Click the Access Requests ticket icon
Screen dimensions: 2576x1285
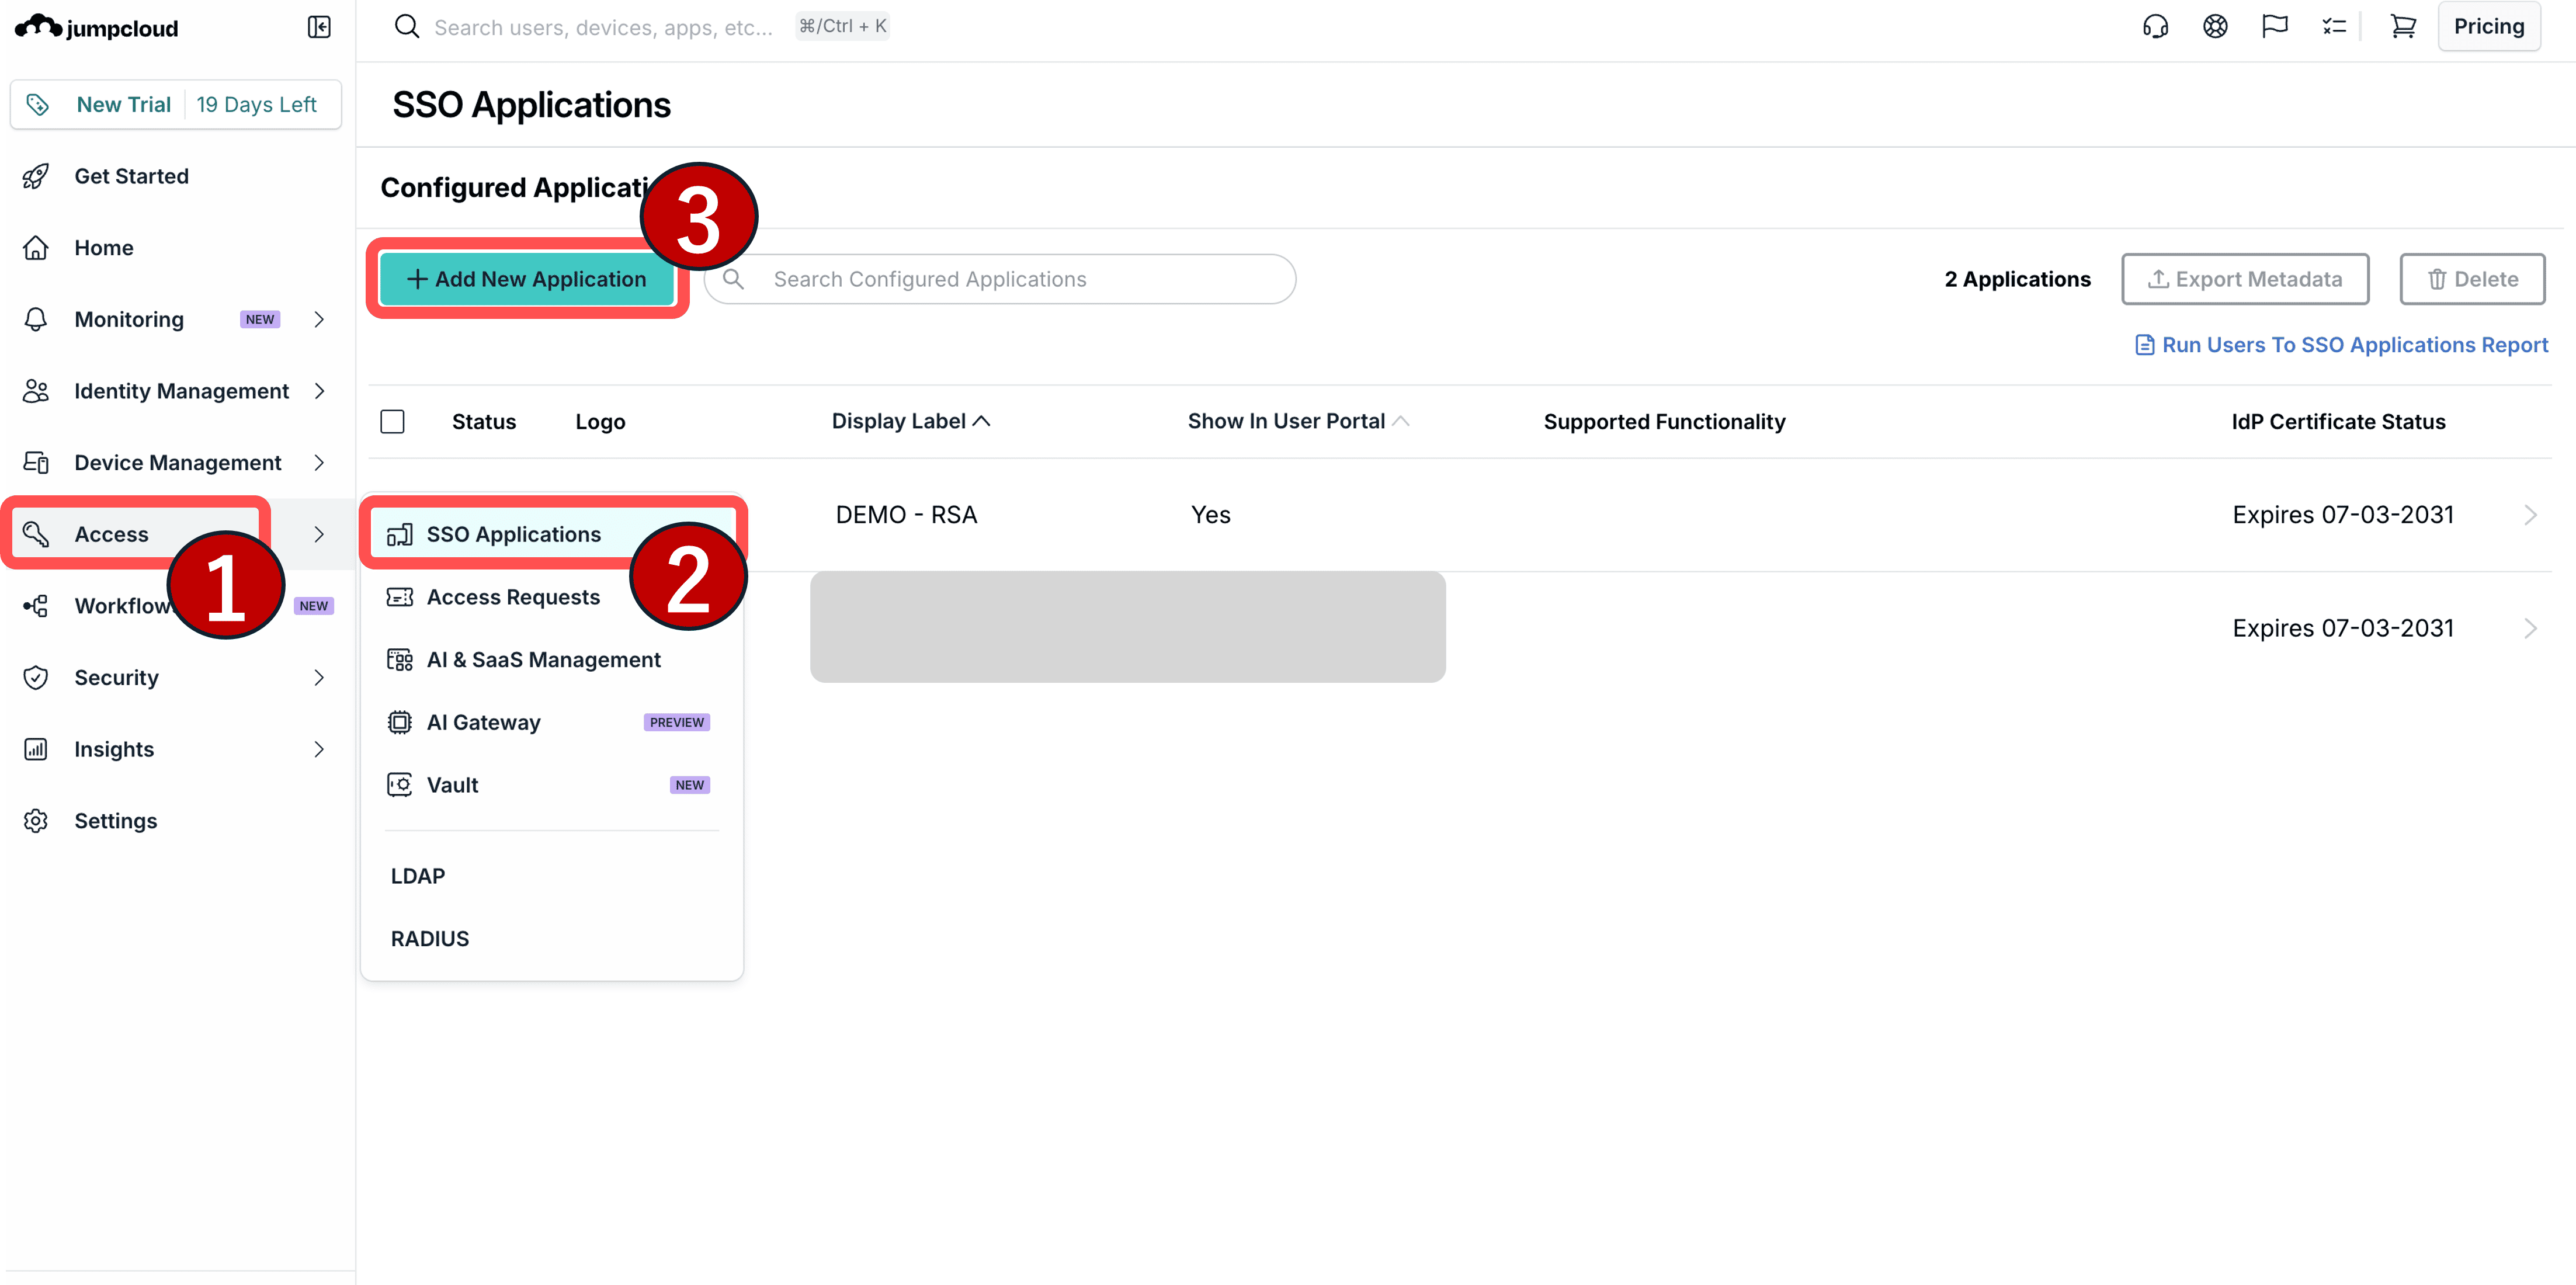click(x=400, y=597)
